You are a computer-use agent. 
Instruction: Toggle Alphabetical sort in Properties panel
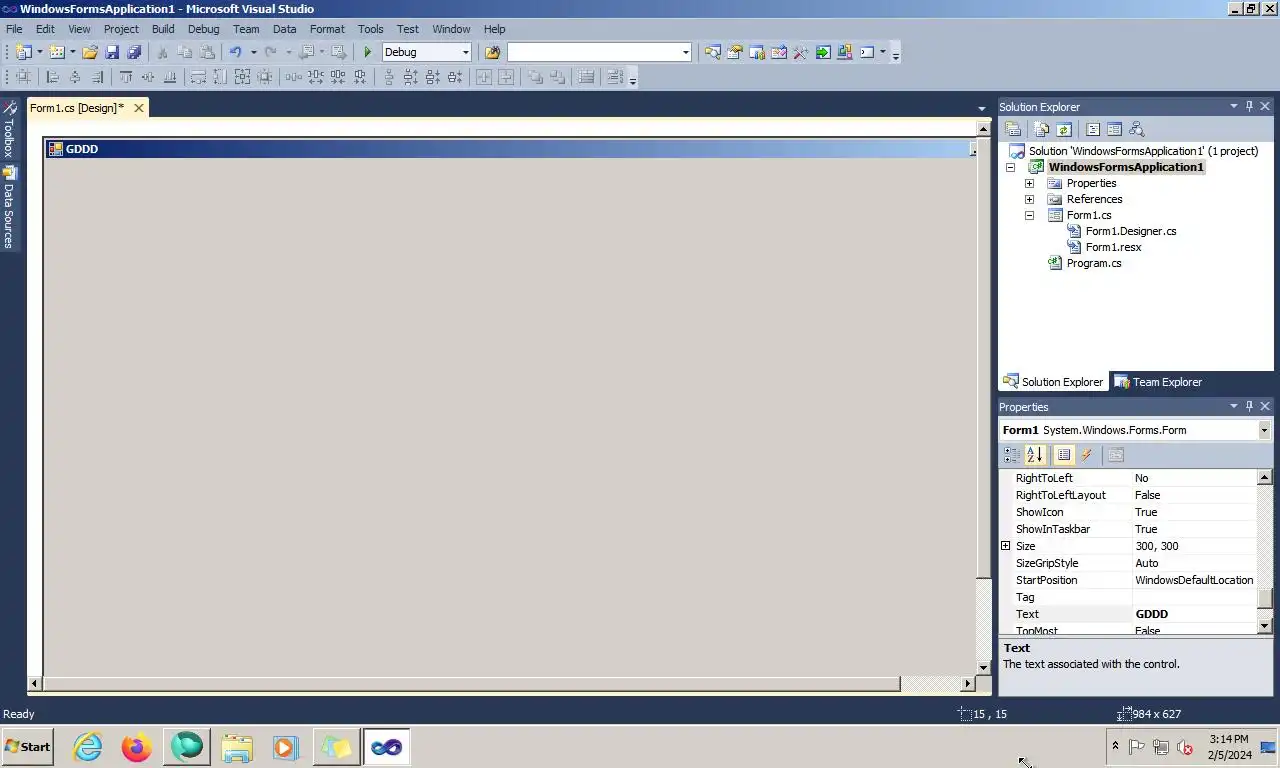coord(1035,455)
